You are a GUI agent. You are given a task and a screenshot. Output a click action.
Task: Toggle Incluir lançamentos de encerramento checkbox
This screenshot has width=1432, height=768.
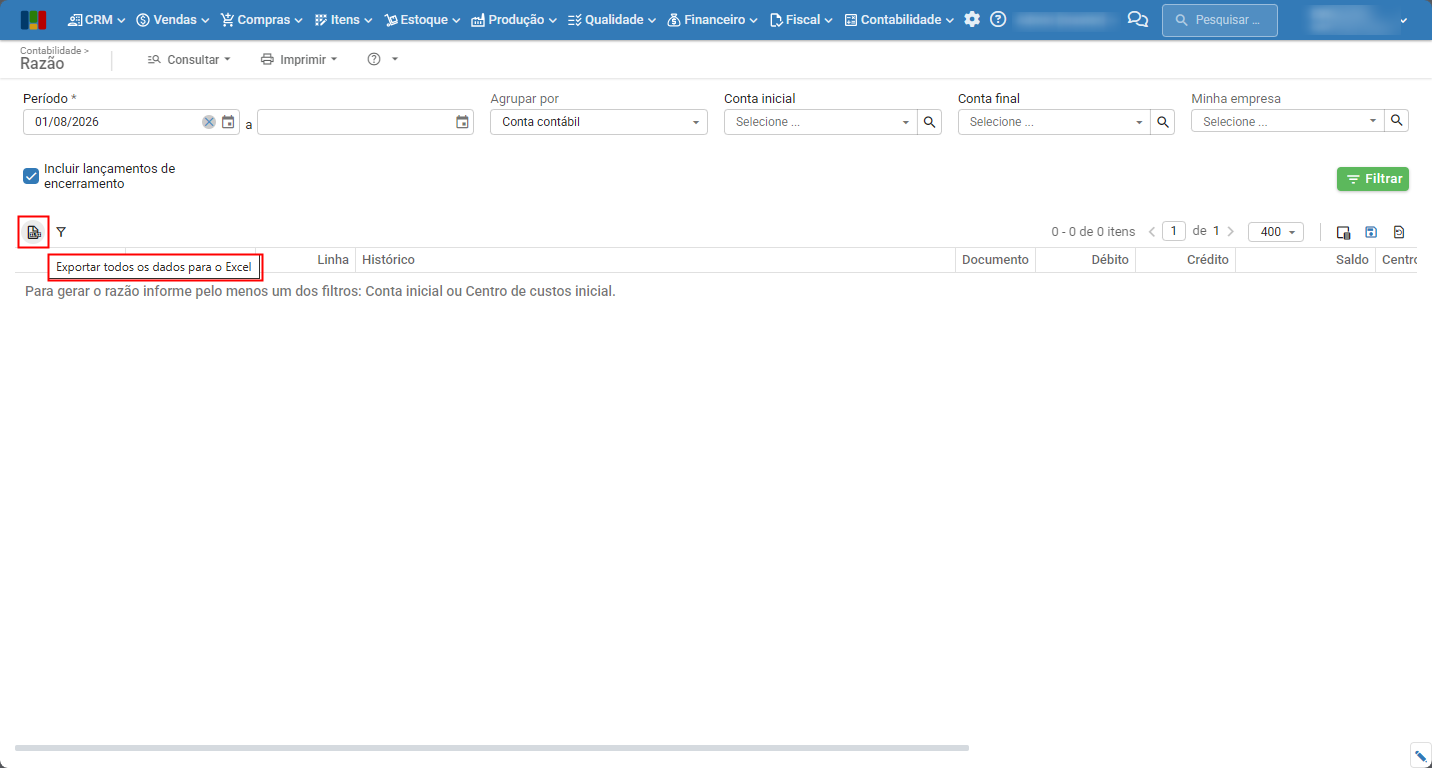coord(31,177)
